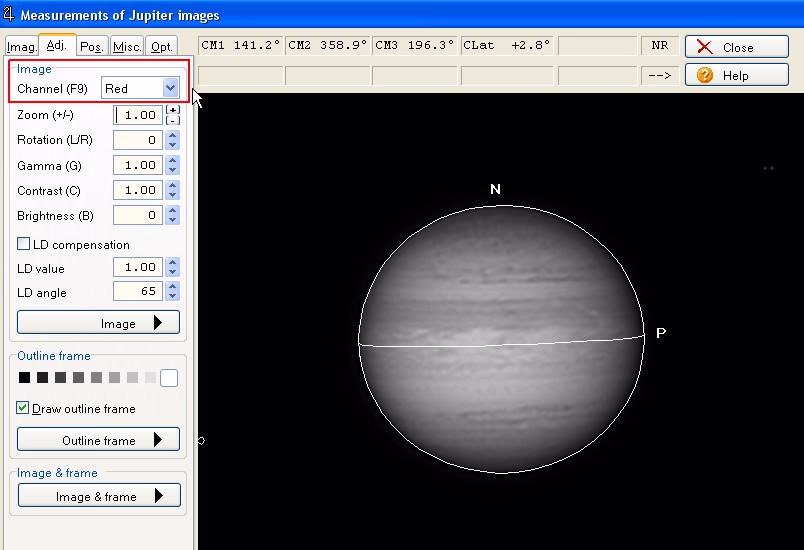Click the Gamma (G) value field

pyautogui.click(x=138, y=165)
